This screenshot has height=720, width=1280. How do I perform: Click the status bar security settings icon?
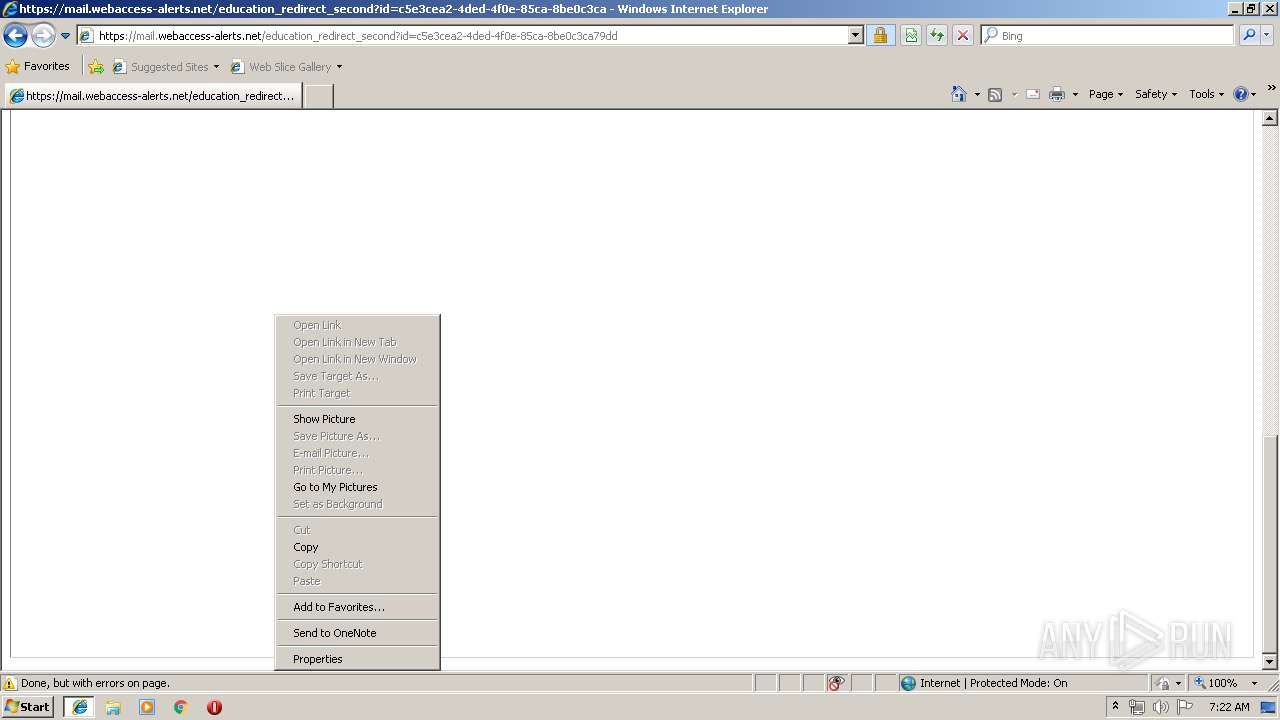click(1163, 684)
